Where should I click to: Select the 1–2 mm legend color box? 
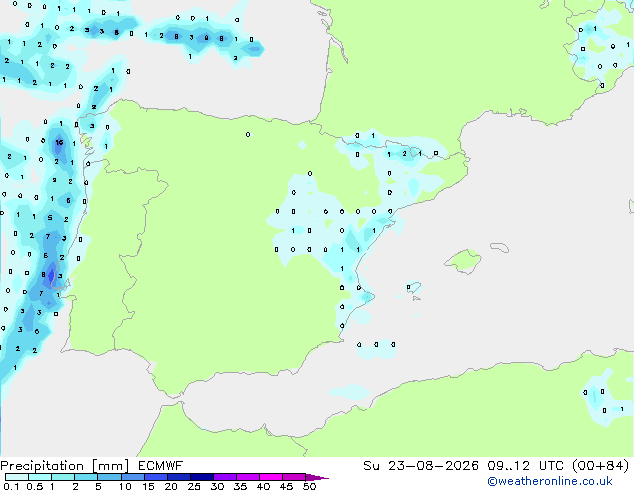coord(63,477)
